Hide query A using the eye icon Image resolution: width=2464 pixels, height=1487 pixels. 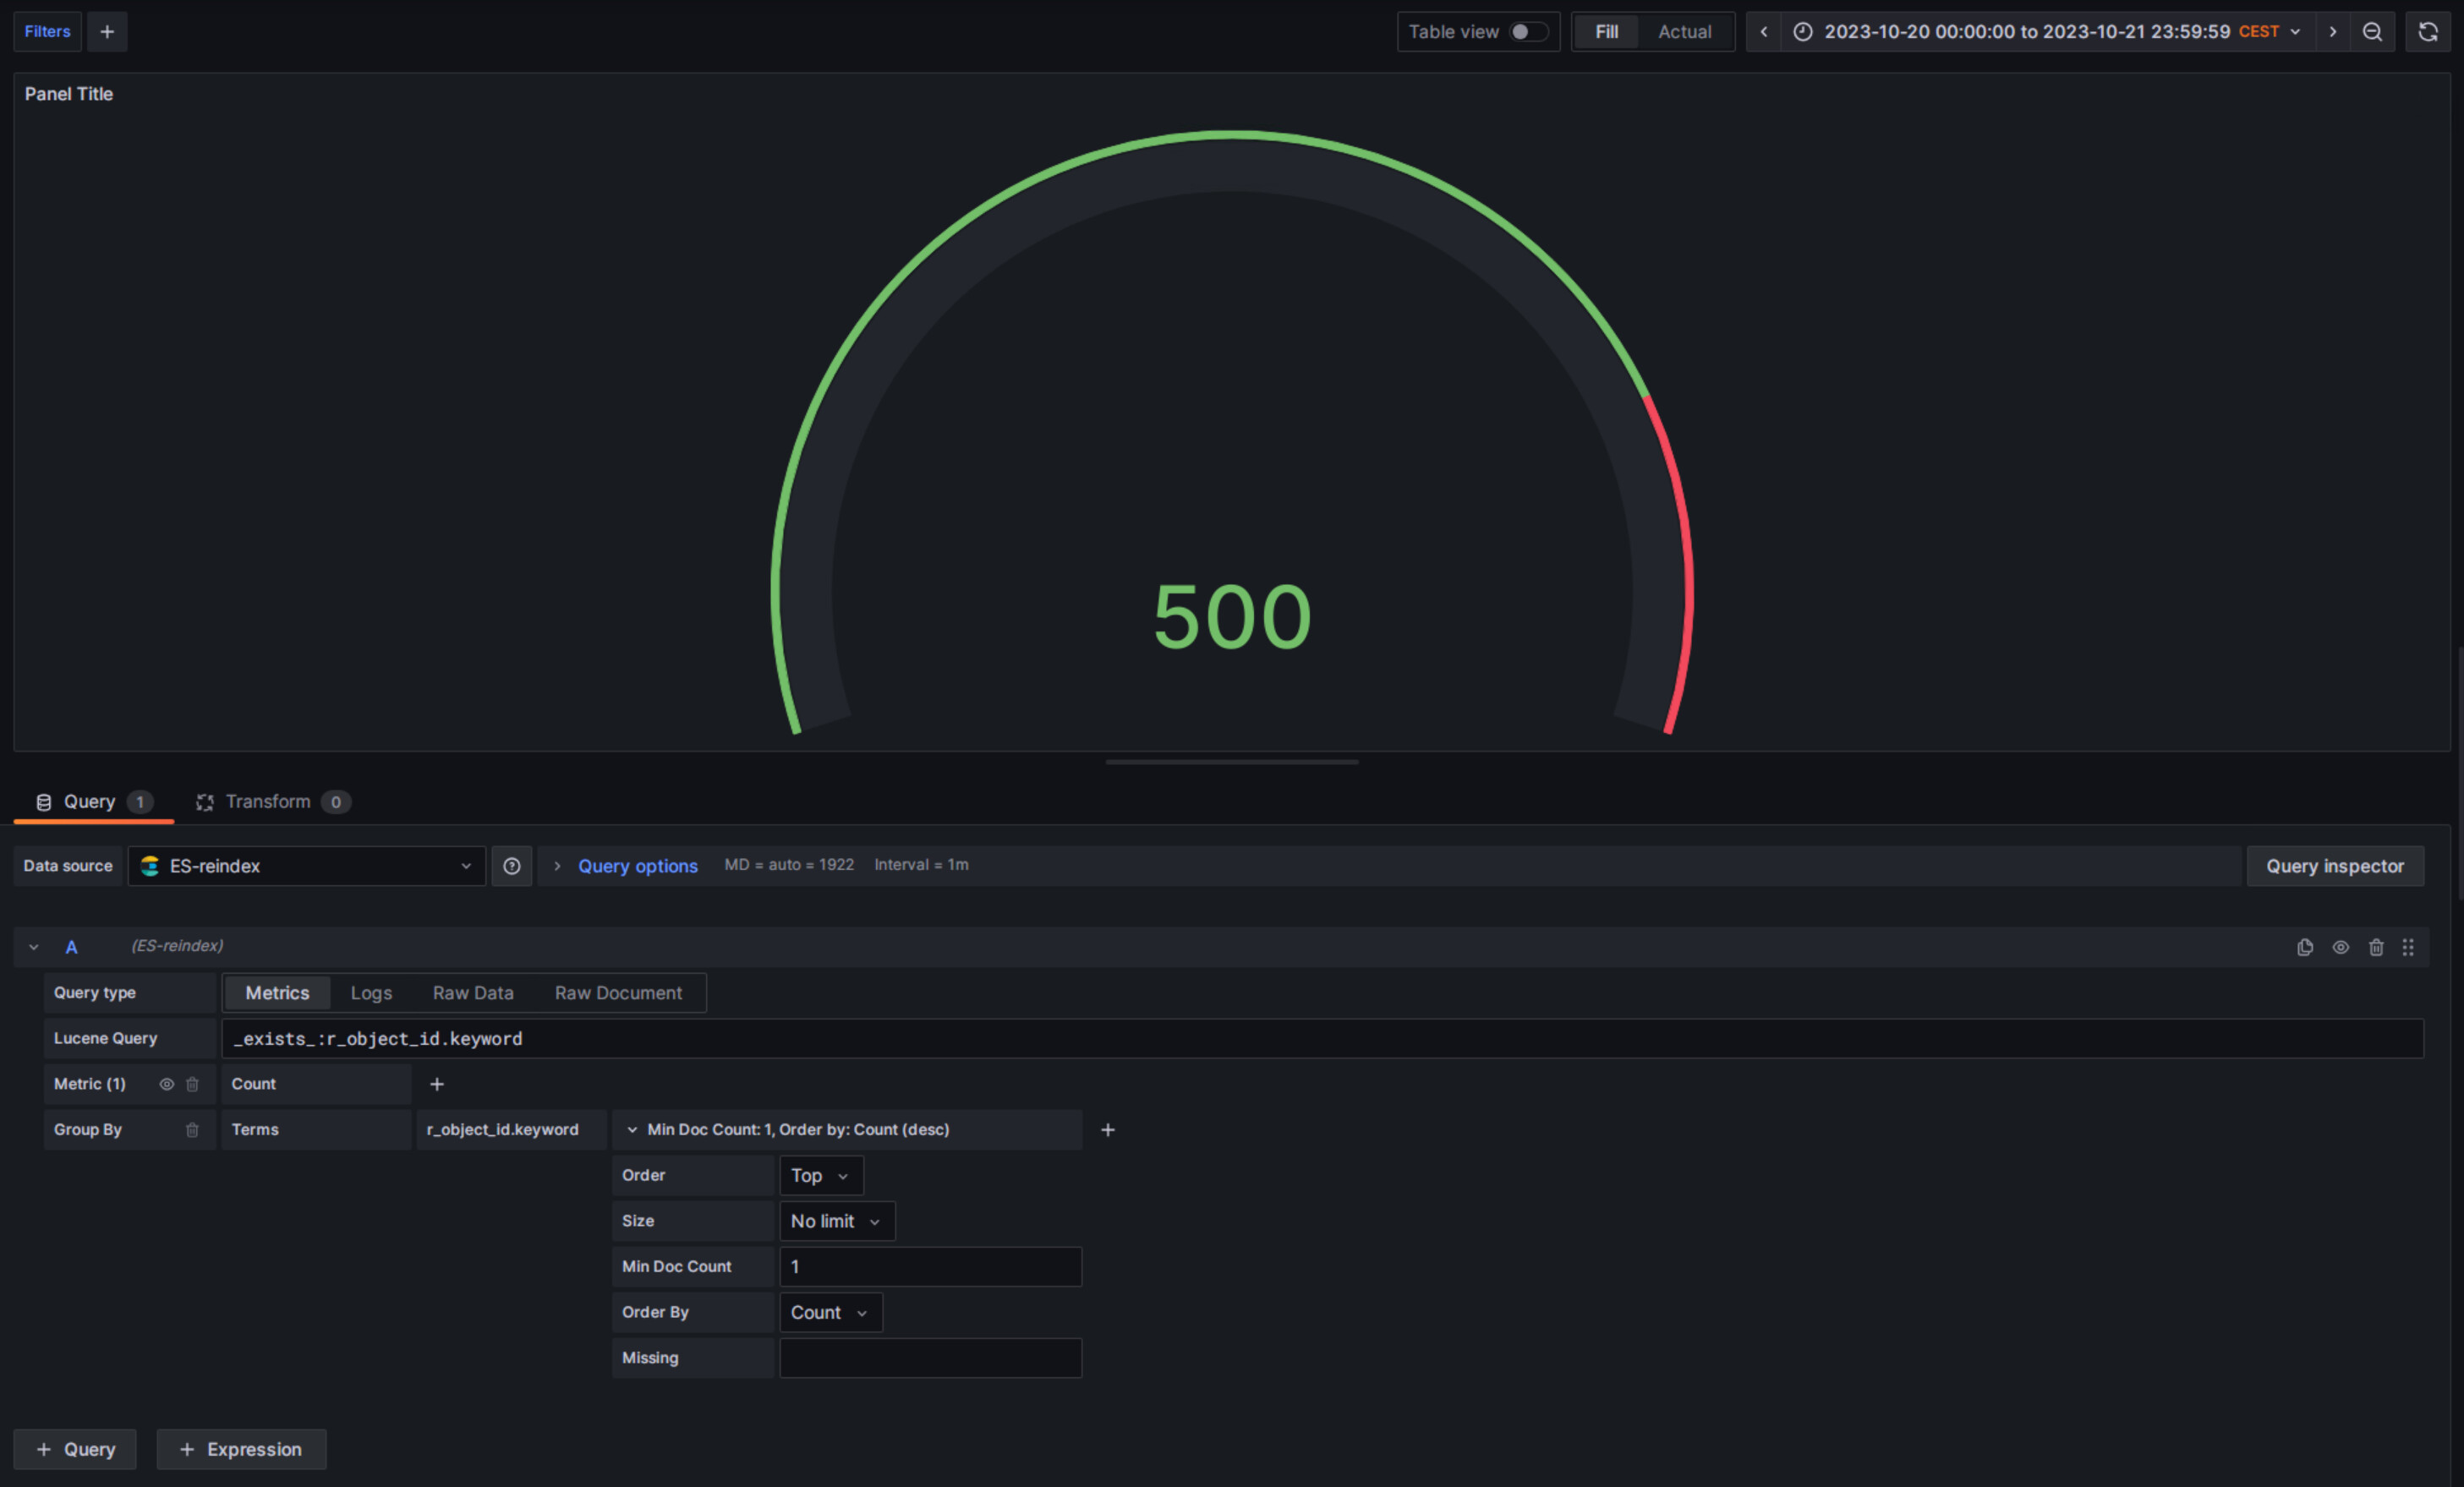click(2341, 947)
